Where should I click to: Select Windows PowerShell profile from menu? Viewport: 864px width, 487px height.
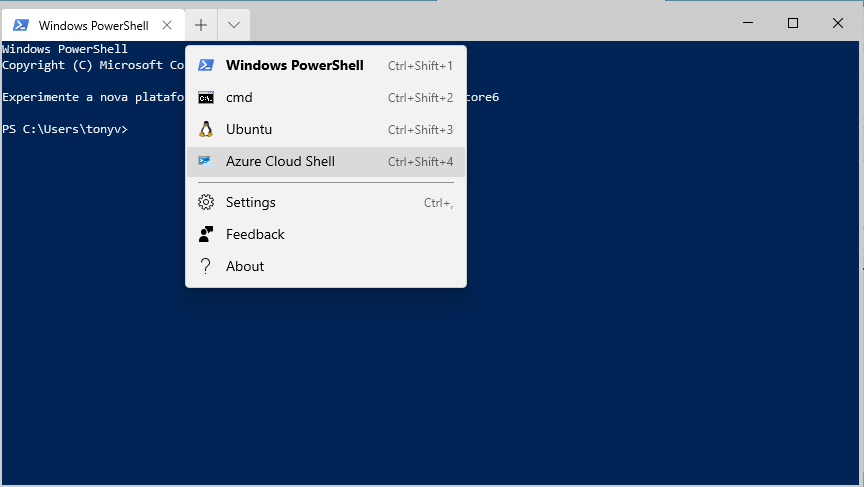pos(326,65)
